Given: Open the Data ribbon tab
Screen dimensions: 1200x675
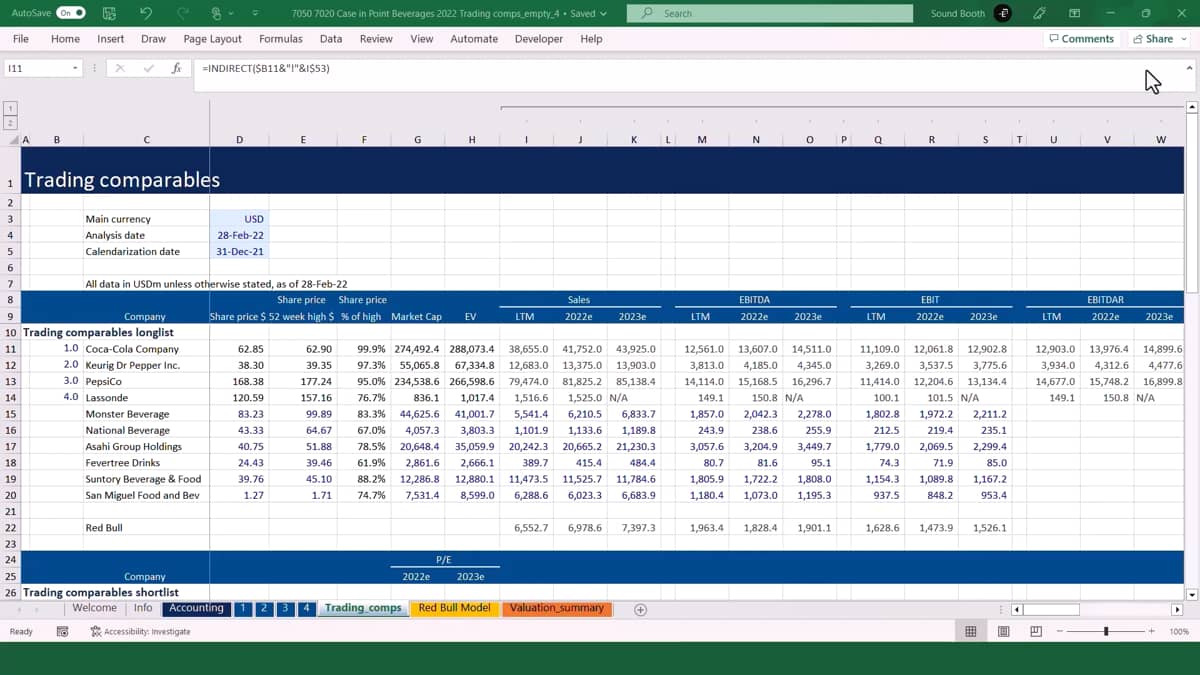Looking at the screenshot, I should (x=331, y=39).
